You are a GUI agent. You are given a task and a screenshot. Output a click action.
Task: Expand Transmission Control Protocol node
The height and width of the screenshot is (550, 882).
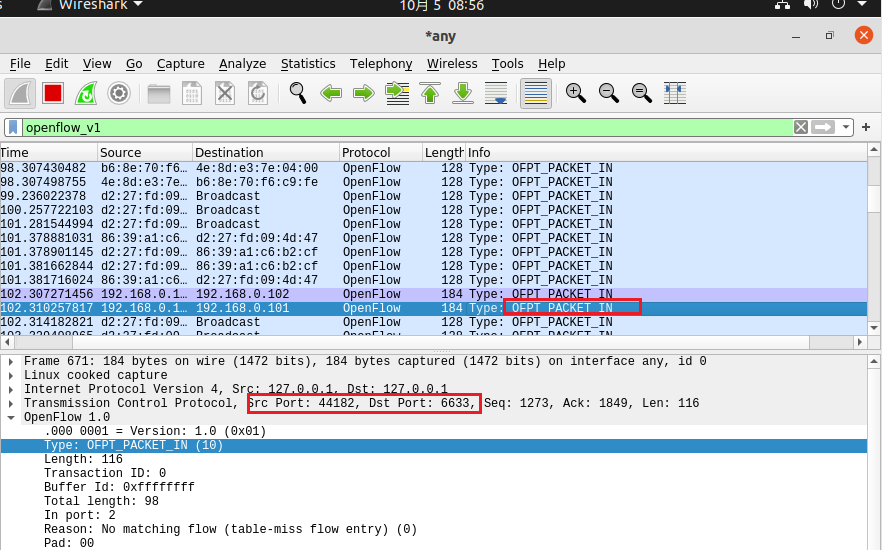click(x=11, y=403)
